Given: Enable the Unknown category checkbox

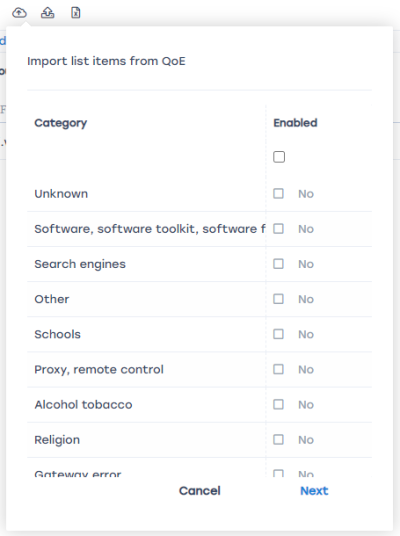Looking at the screenshot, I should coord(278,193).
